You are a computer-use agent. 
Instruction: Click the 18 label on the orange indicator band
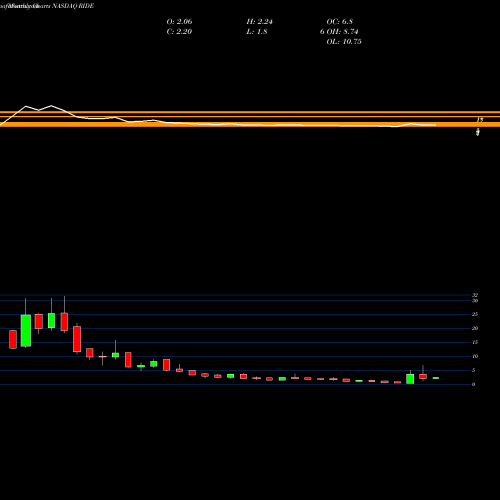[x=480, y=120]
